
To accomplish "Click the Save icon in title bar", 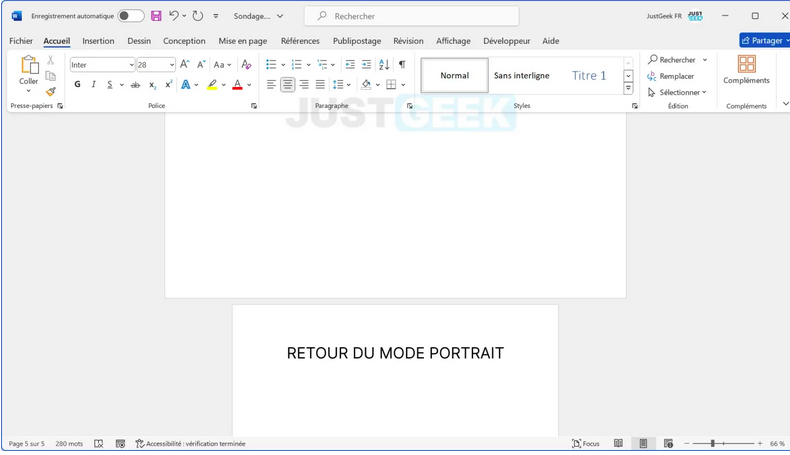I will click(x=156, y=16).
